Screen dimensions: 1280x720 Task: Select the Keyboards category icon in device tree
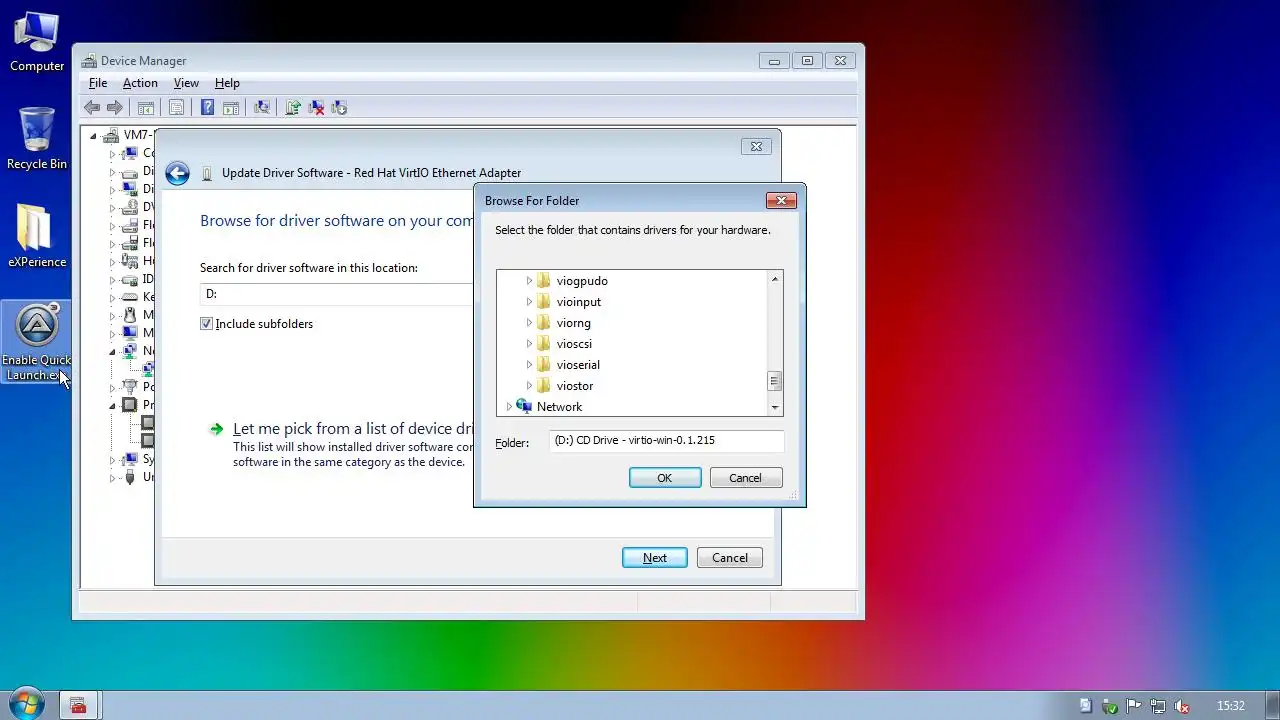click(129, 297)
